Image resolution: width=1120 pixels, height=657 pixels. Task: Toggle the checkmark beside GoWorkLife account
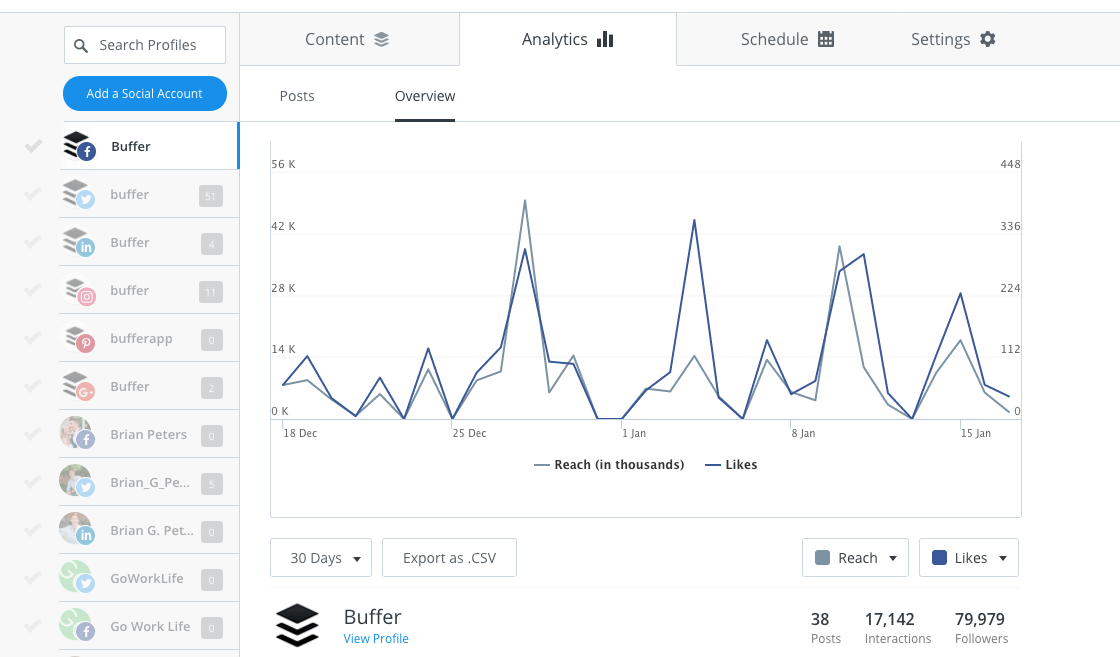pos(32,578)
